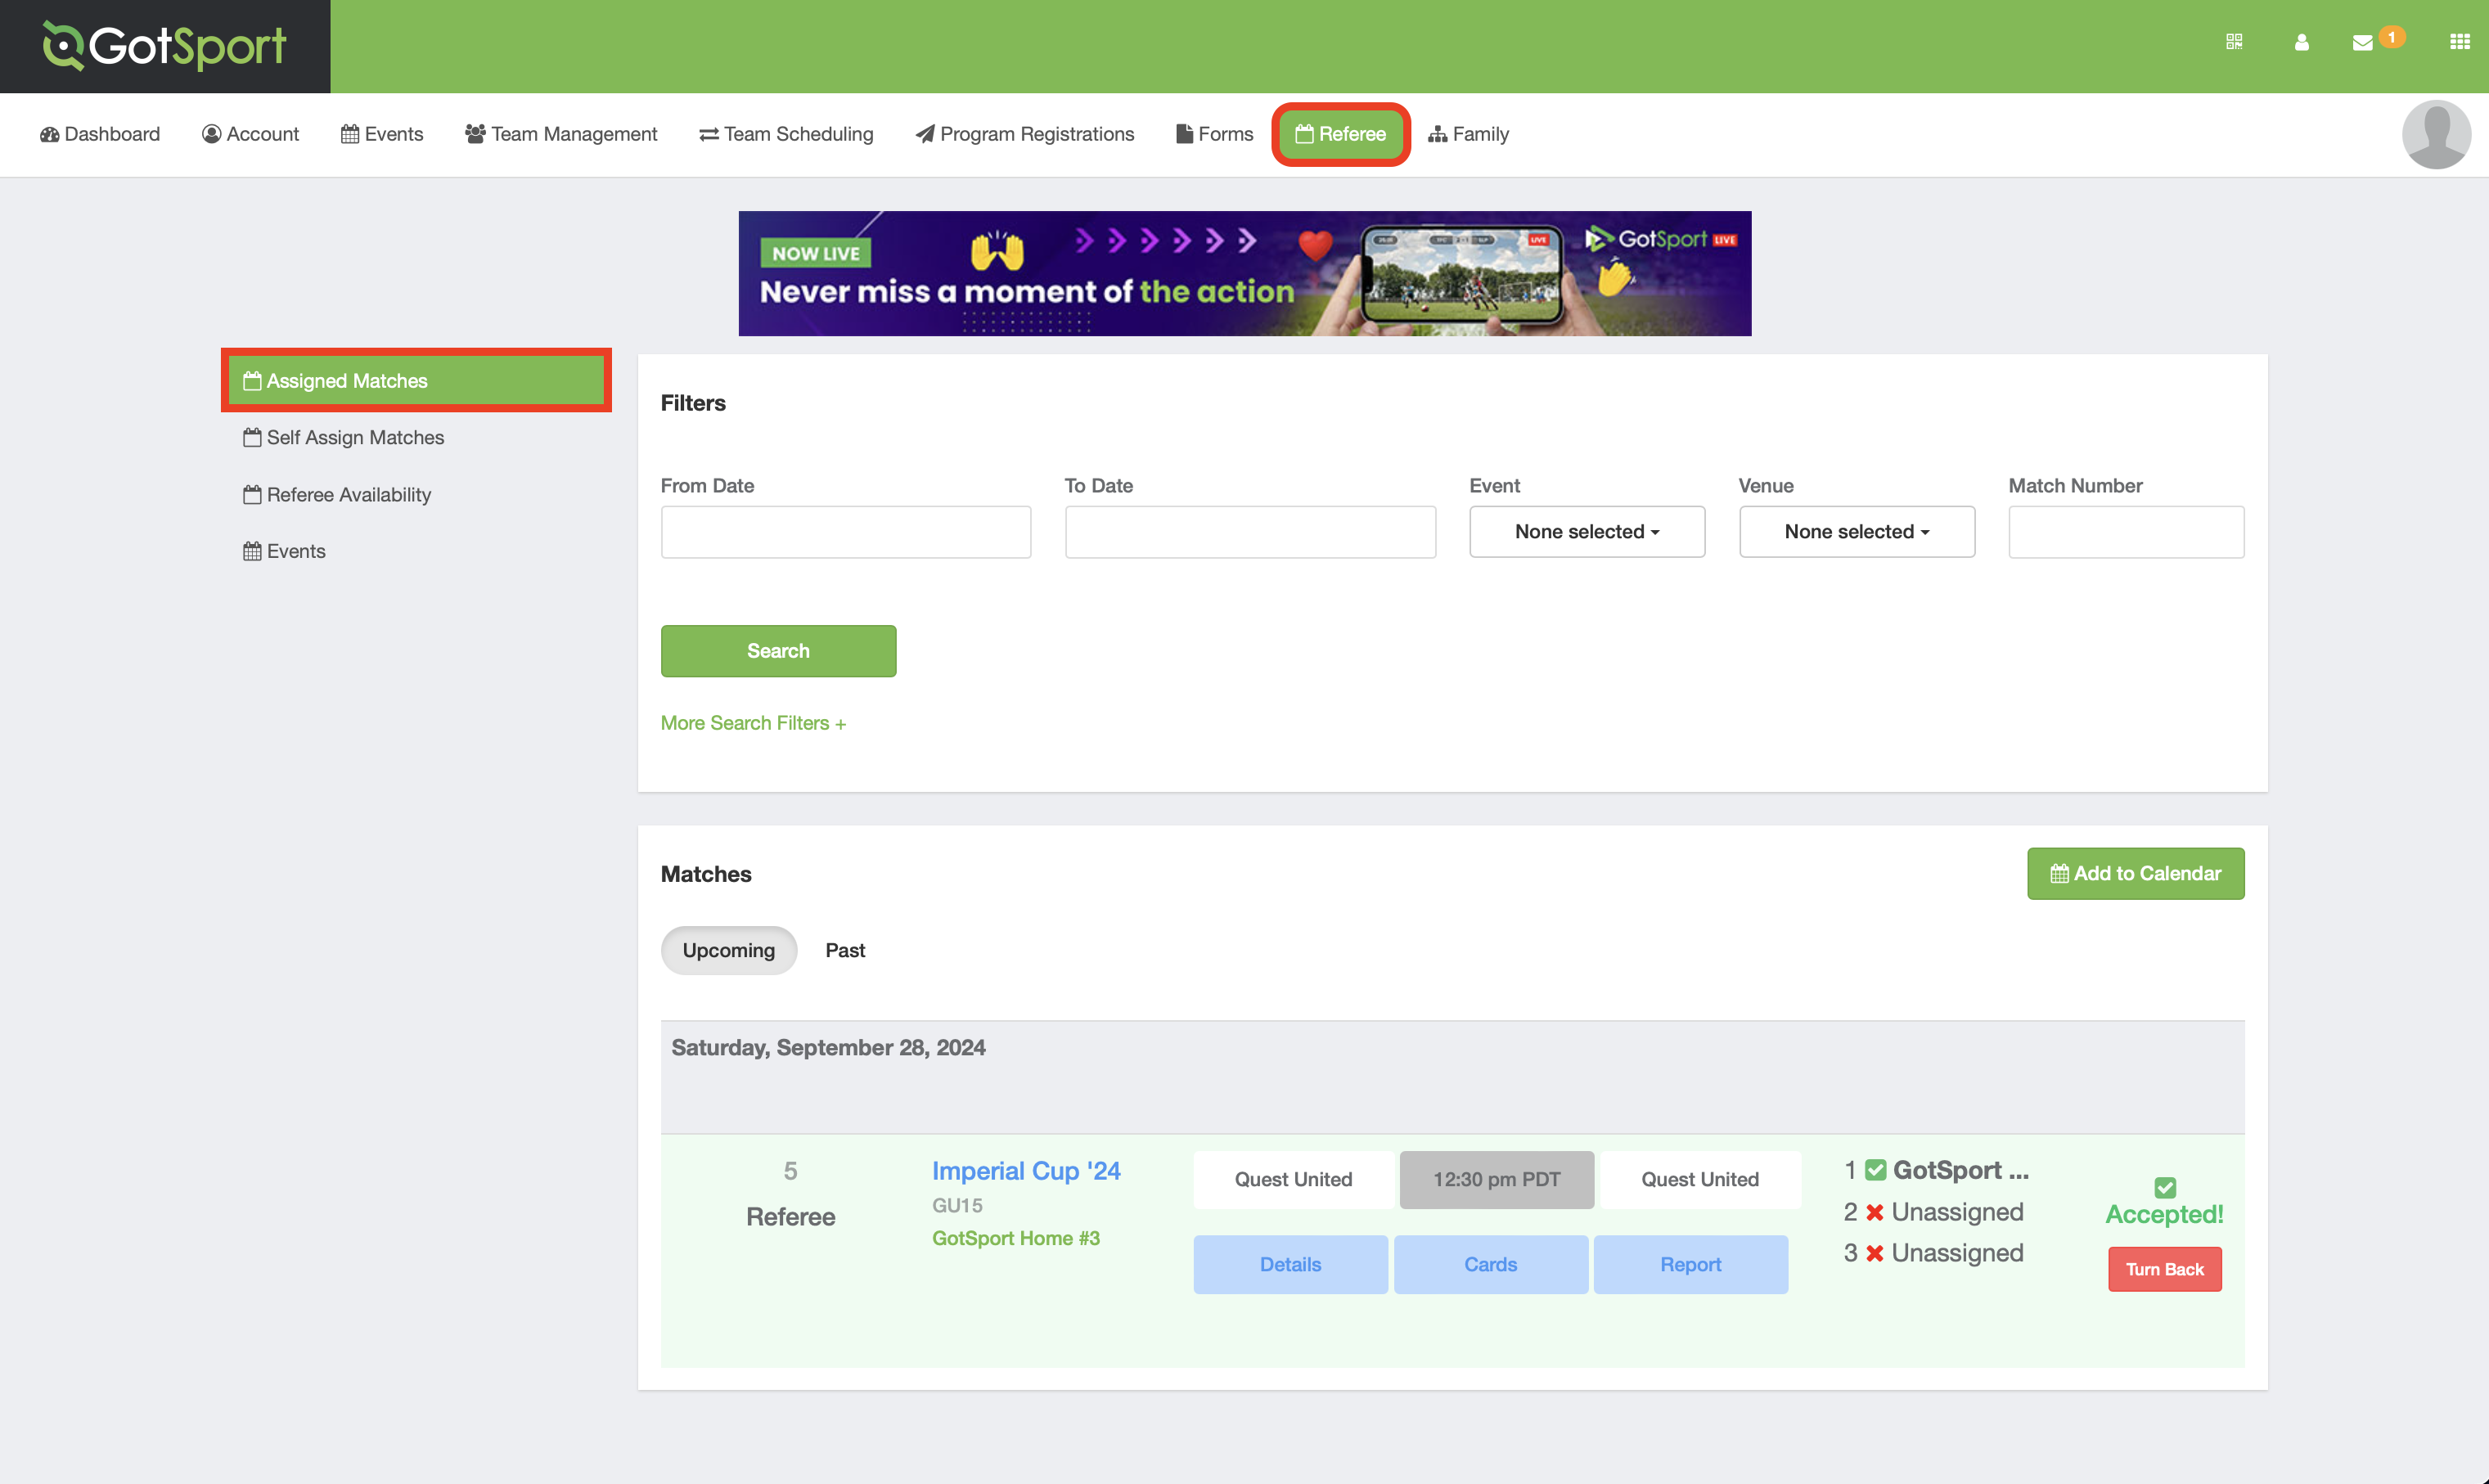This screenshot has width=2489, height=1484.
Task: Open the user profile icon in header
Action: (2301, 42)
